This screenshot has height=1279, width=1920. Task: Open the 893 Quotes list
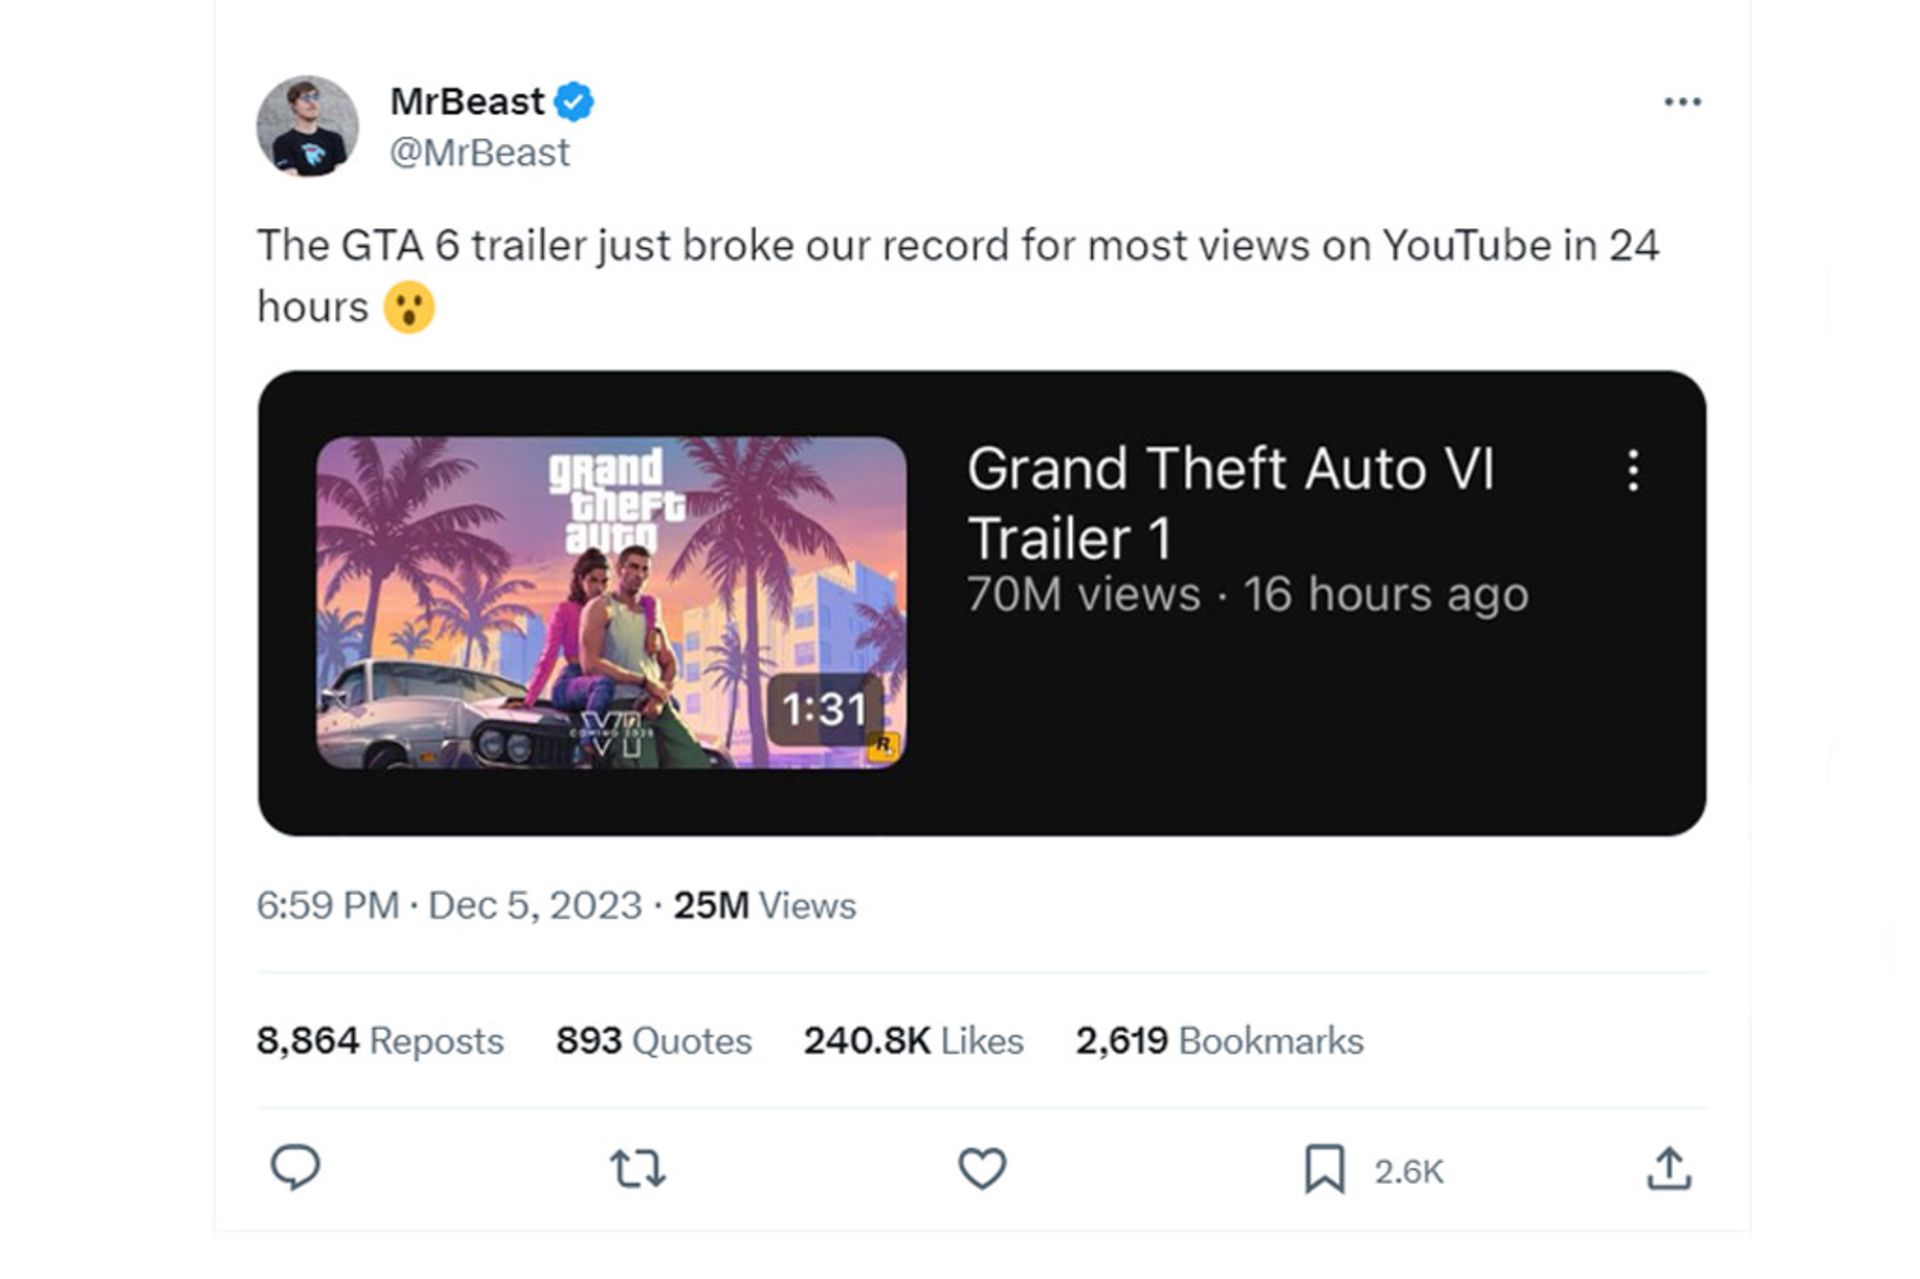click(653, 1040)
